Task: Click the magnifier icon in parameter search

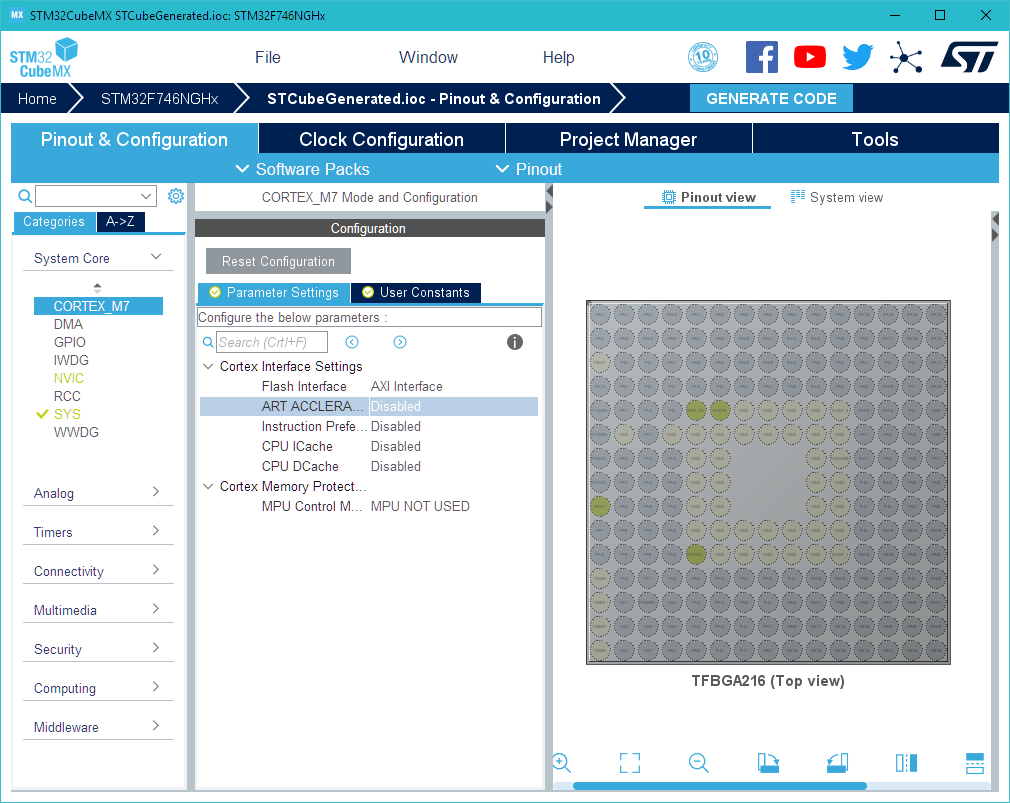Action: pyautogui.click(x=208, y=342)
